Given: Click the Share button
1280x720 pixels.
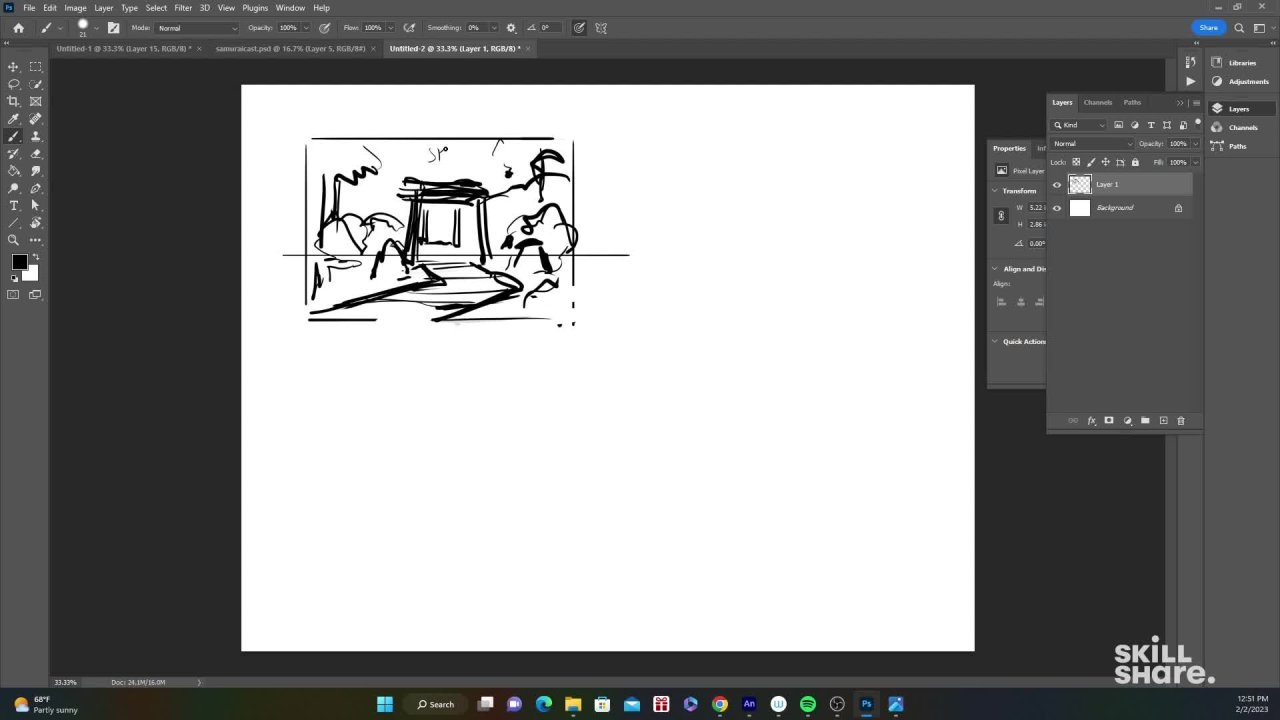Looking at the screenshot, I should 1208,28.
